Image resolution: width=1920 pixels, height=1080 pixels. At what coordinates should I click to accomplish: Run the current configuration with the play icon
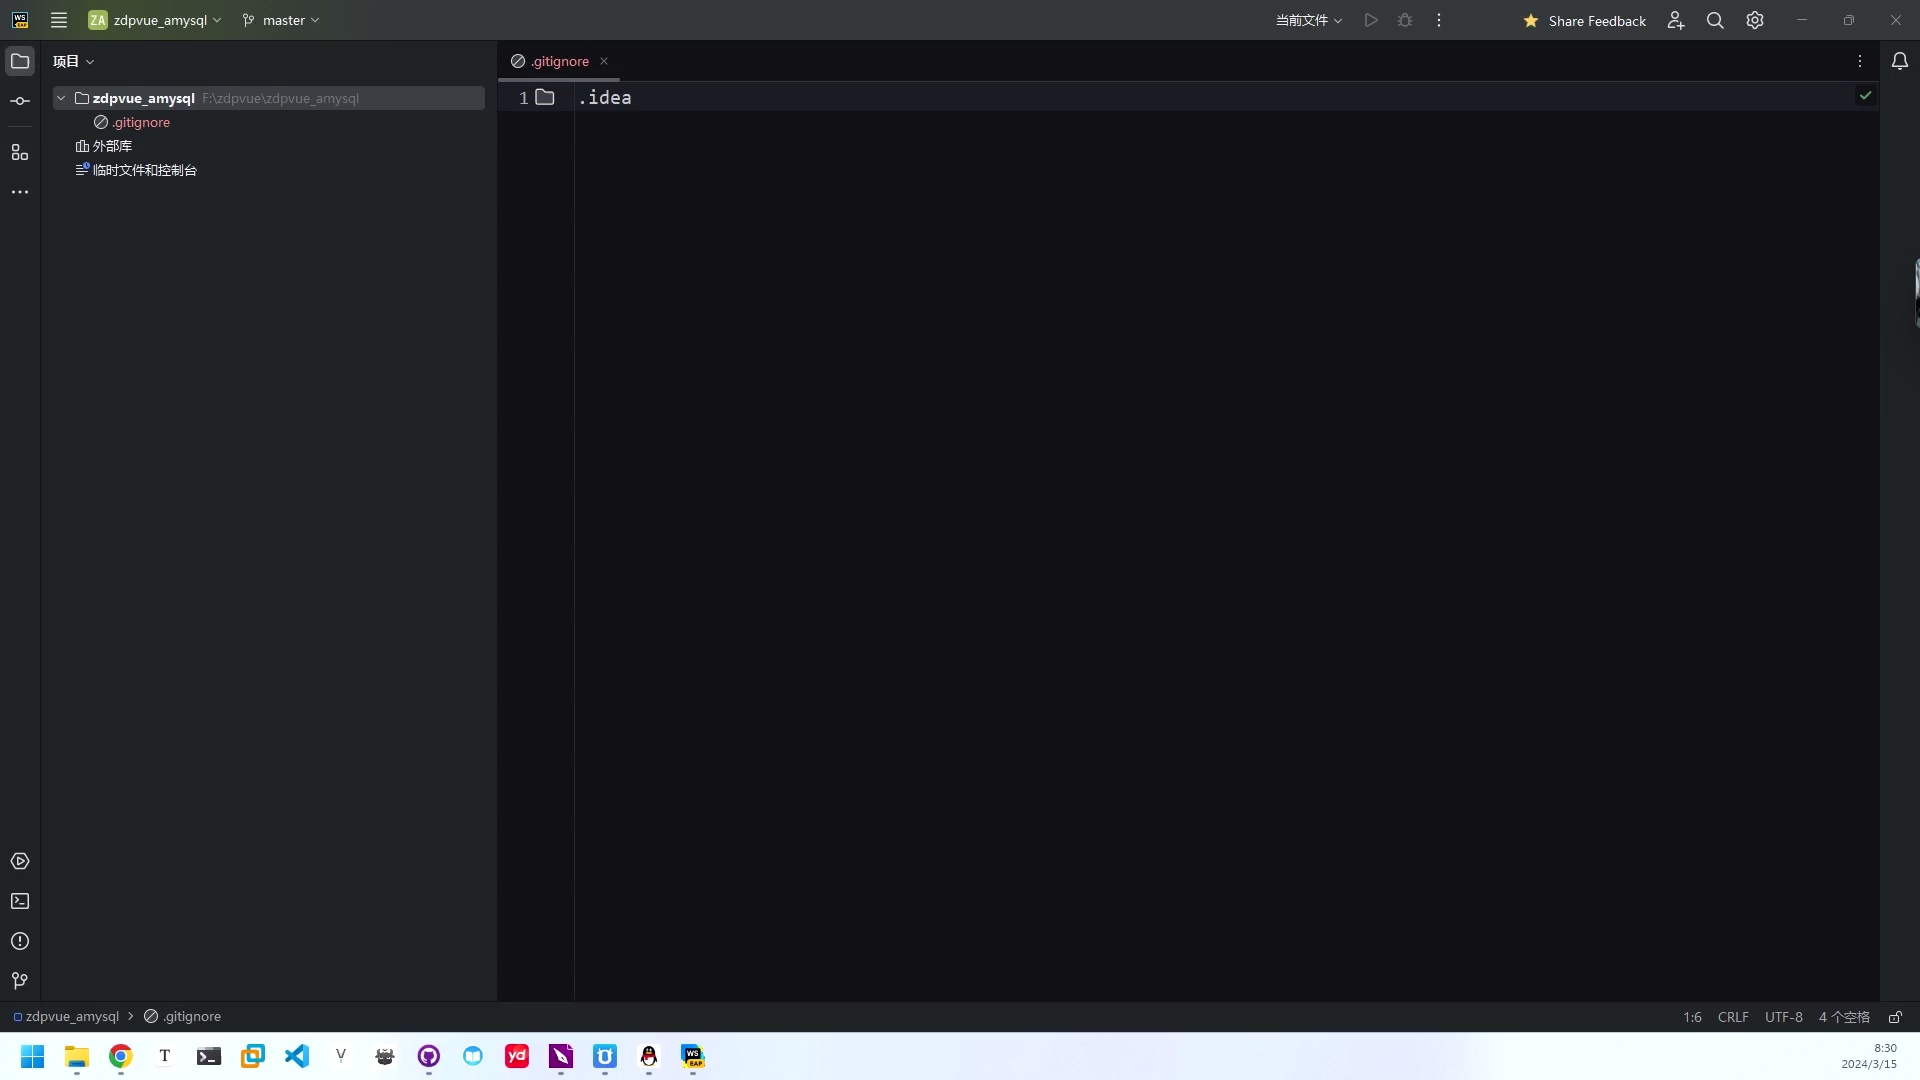[1370, 20]
